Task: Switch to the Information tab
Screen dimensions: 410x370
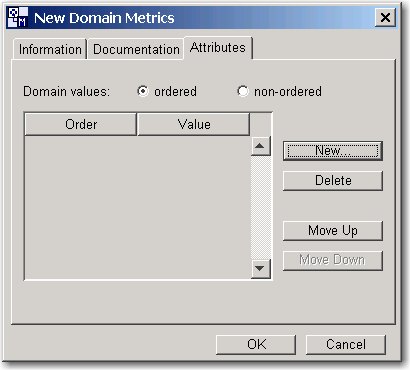Action: pos(50,49)
